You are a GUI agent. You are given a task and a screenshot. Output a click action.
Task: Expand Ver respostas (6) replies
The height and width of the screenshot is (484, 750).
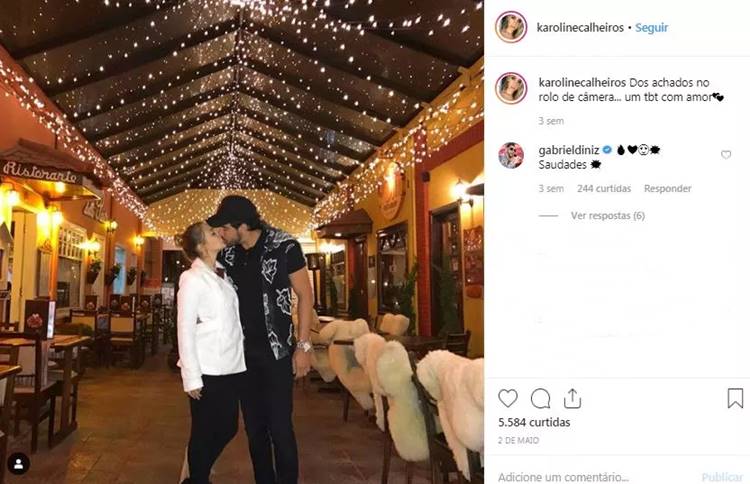click(x=607, y=216)
